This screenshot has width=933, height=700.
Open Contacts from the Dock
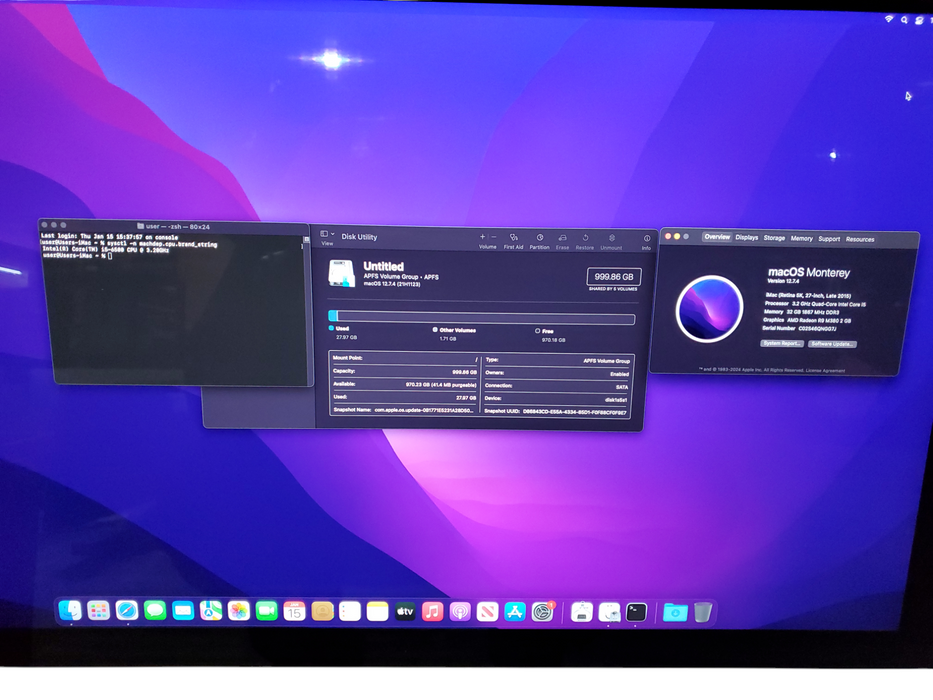[323, 611]
